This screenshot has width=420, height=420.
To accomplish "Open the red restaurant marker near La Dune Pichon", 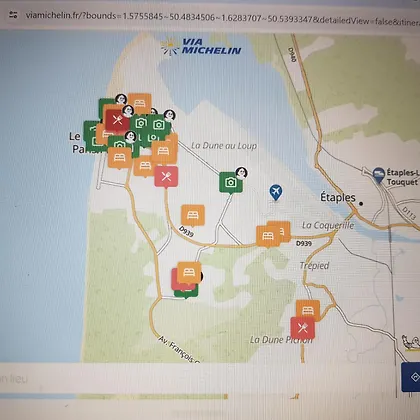I will point(303,329).
